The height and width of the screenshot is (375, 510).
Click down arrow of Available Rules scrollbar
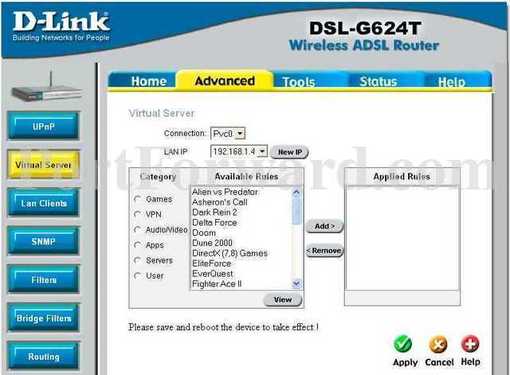point(296,284)
